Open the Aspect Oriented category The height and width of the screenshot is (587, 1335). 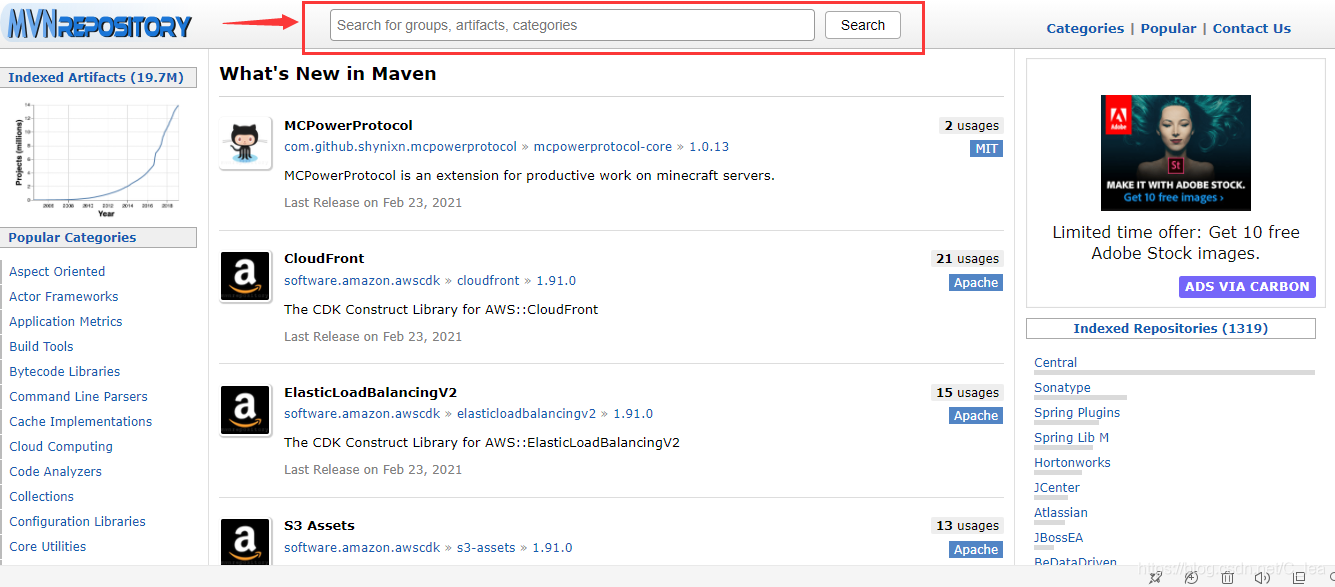point(57,271)
